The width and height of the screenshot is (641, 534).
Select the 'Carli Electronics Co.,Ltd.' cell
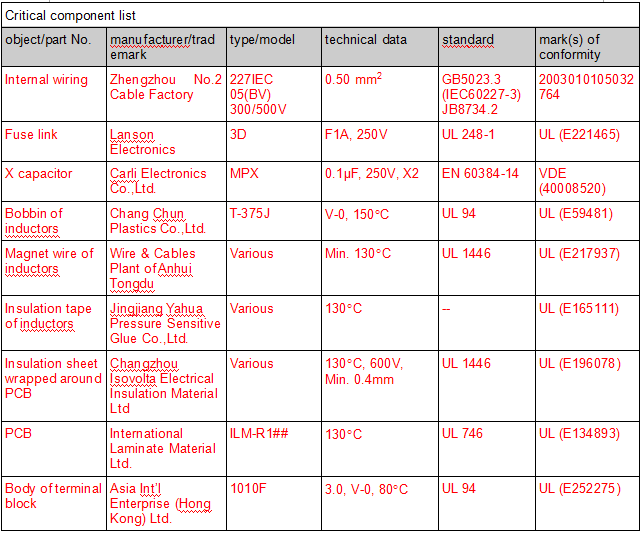click(166, 181)
